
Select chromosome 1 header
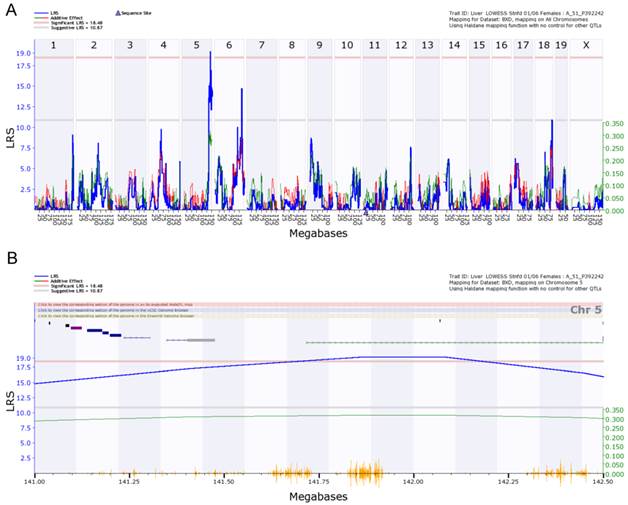click(53, 46)
